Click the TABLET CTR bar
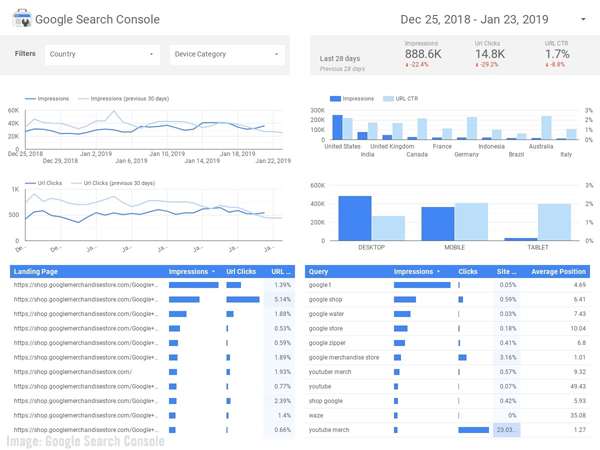Viewport: 600px width, 450px height. [x=554, y=222]
